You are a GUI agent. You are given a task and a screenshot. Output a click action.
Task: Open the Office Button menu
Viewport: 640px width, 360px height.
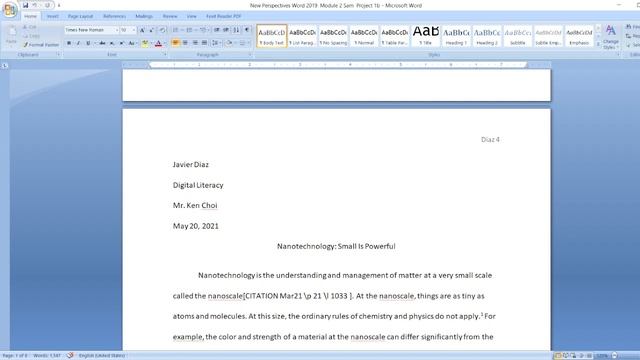pyautogui.click(x=9, y=9)
